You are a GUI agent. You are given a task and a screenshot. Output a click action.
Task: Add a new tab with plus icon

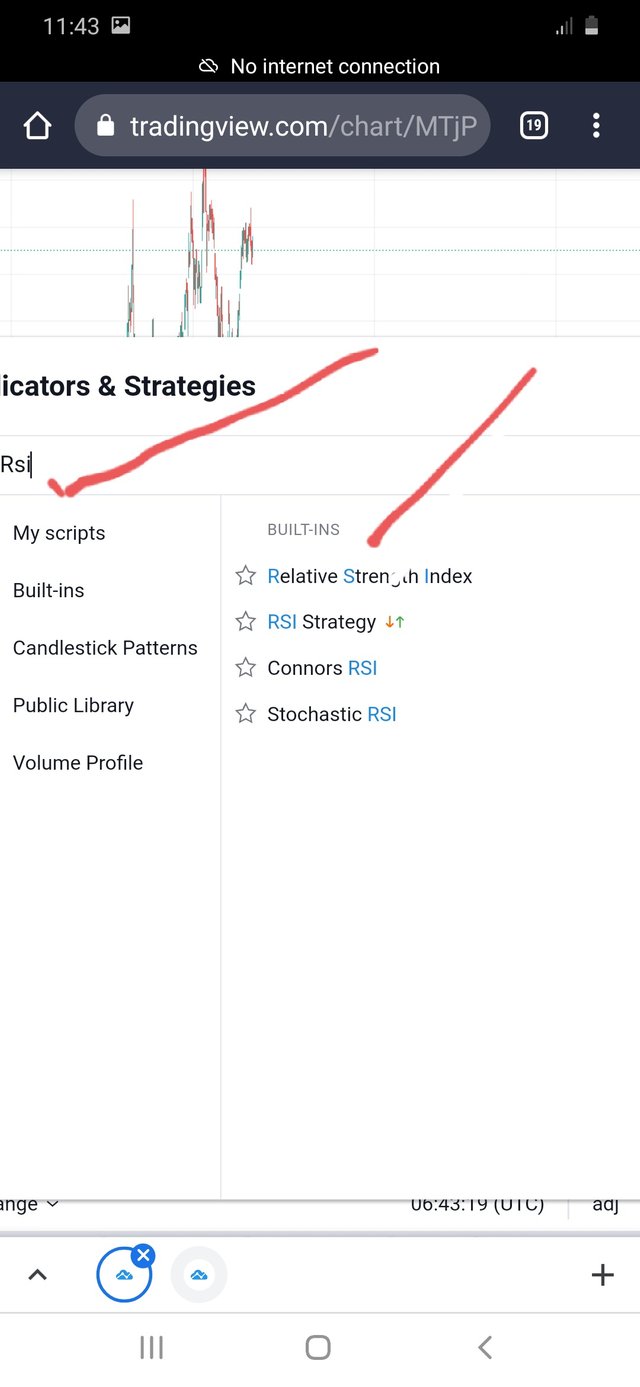click(x=602, y=1274)
